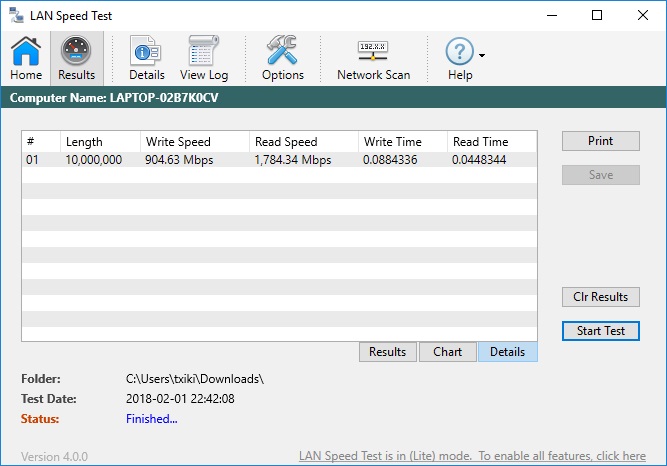This screenshot has width=667, height=466.
Task: Click the Length column header
Action: tap(100, 142)
